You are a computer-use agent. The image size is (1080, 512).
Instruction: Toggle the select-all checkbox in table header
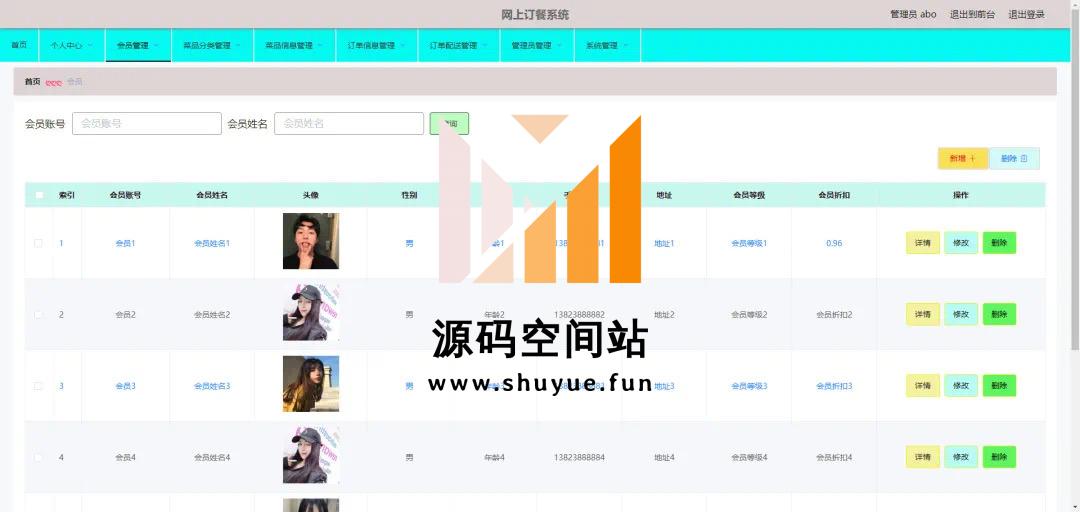tap(39, 195)
